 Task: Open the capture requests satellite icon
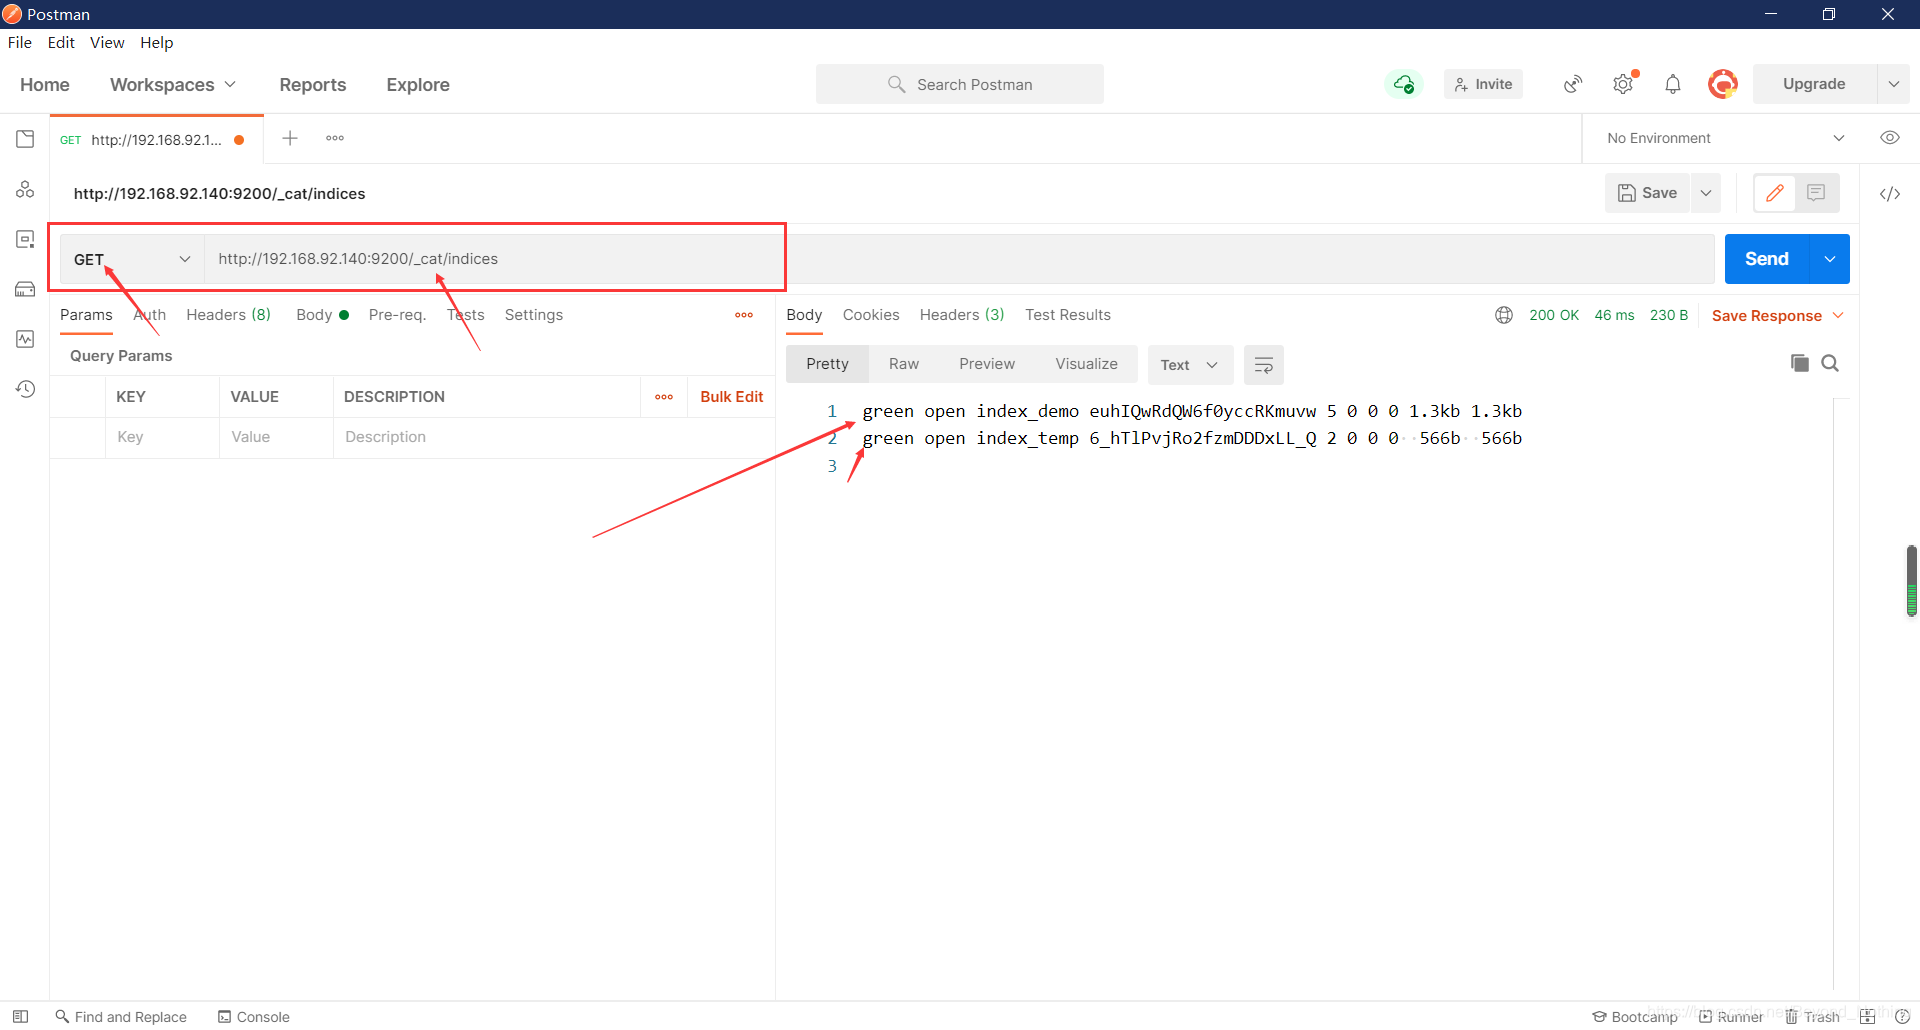1573,84
